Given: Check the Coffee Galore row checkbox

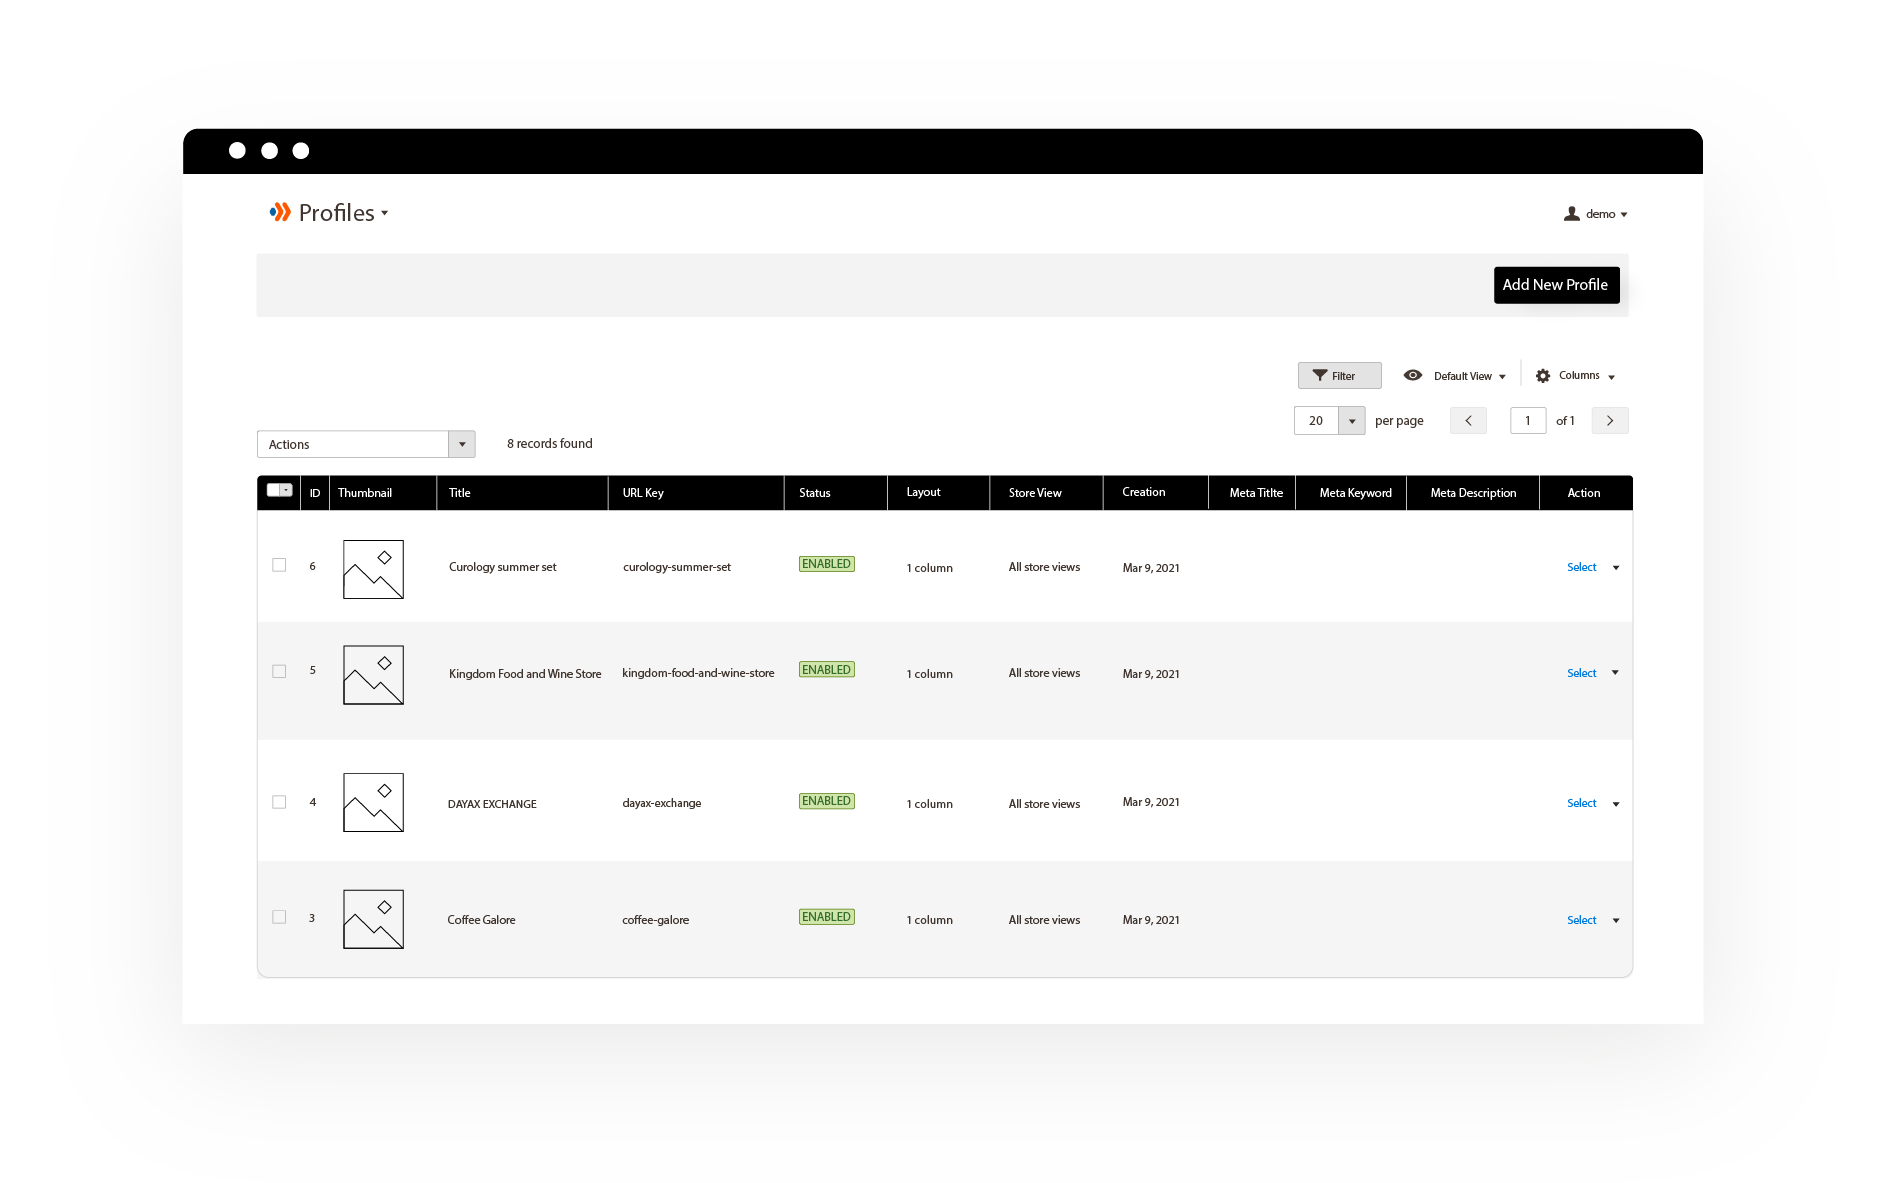Looking at the screenshot, I should click(279, 917).
